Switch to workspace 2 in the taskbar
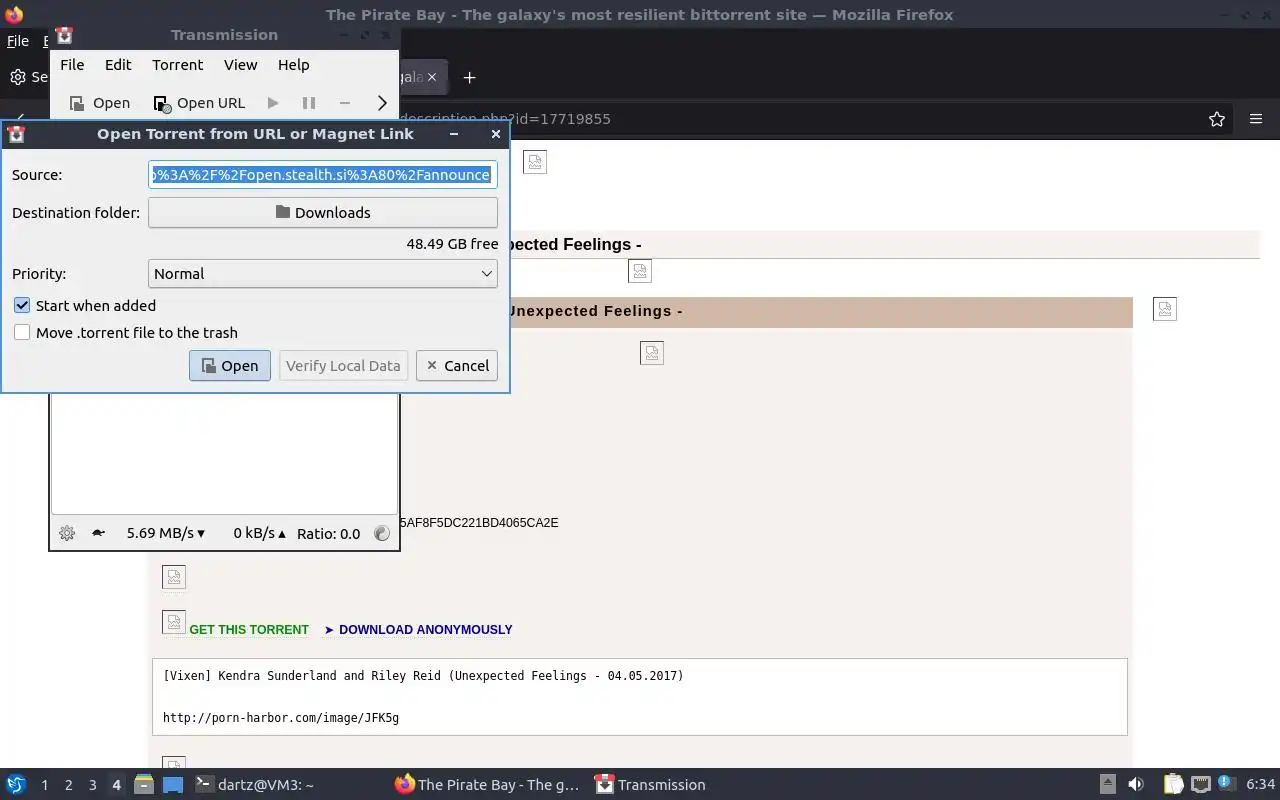 pos(68,785)
